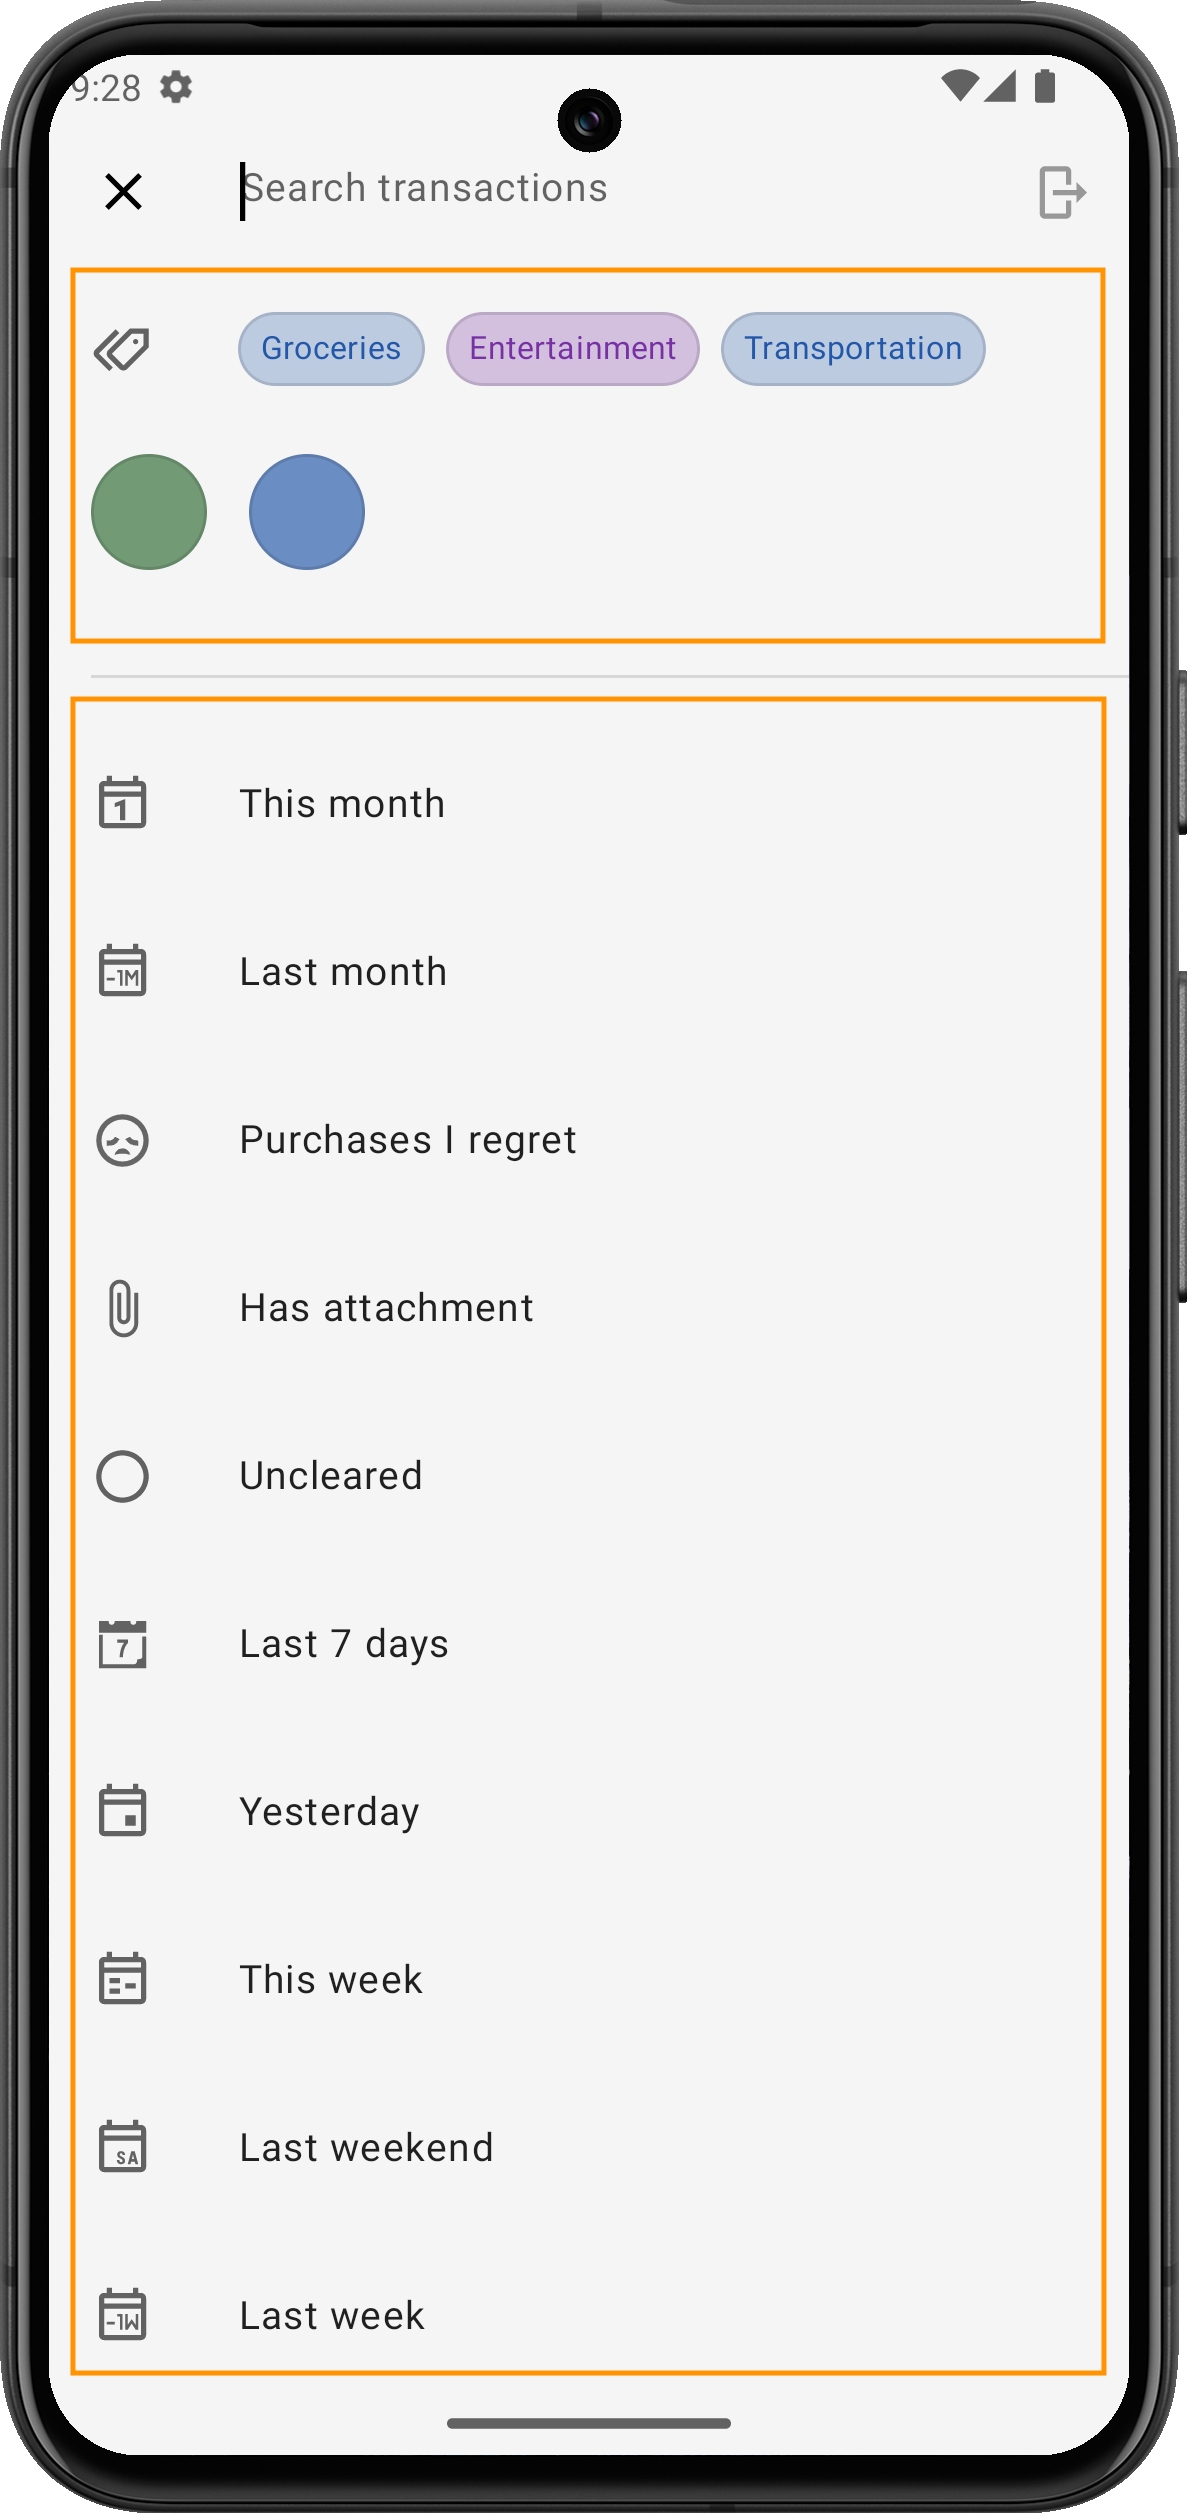Show Last weekend transactions
Viewport: 1187px width, 2513px height.
(366, 2148)
